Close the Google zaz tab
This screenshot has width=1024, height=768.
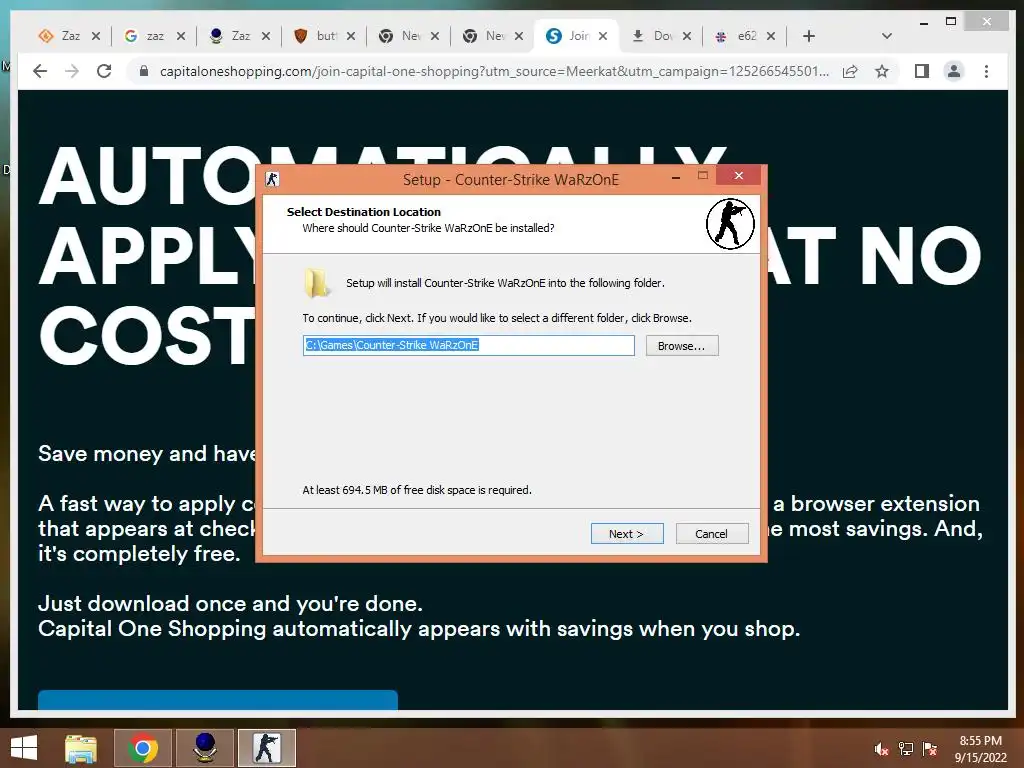click(x=181, y=36)
